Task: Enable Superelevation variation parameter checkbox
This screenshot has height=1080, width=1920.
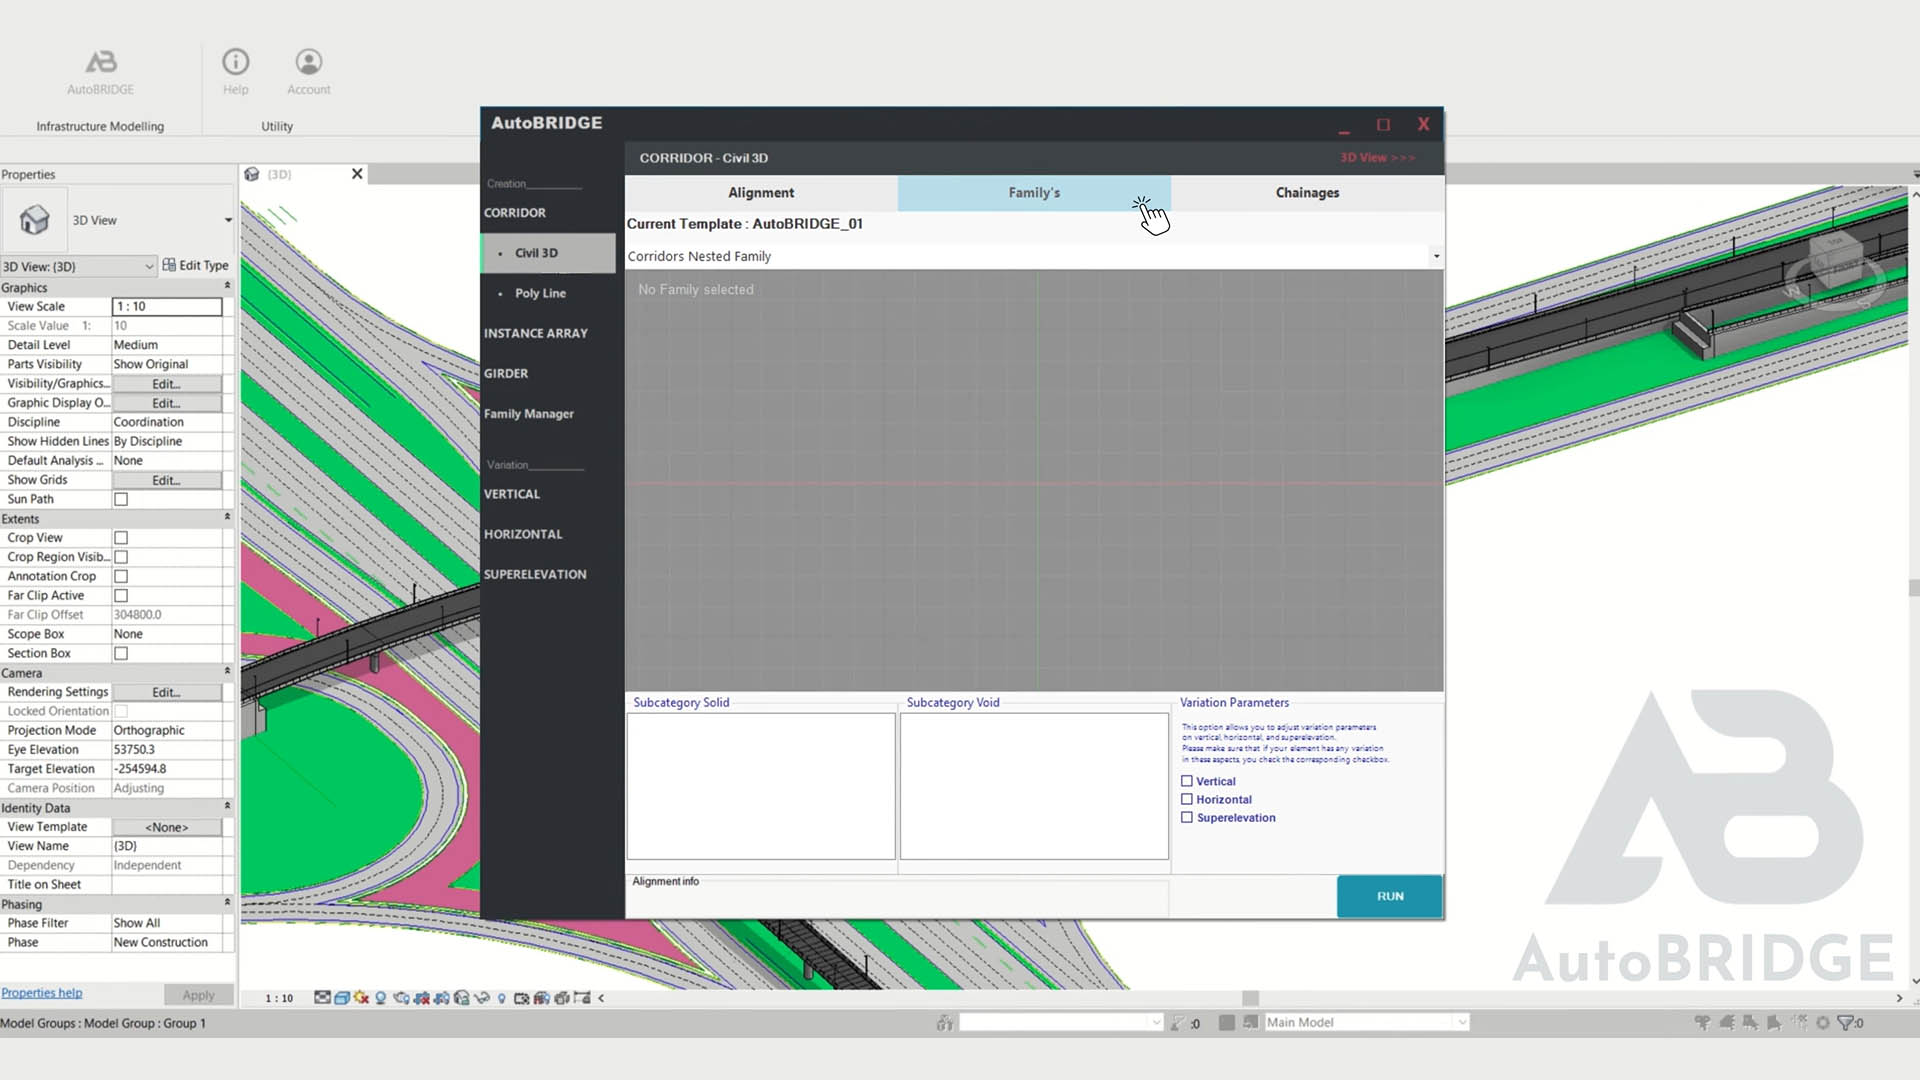Action: click(1187, 817)
